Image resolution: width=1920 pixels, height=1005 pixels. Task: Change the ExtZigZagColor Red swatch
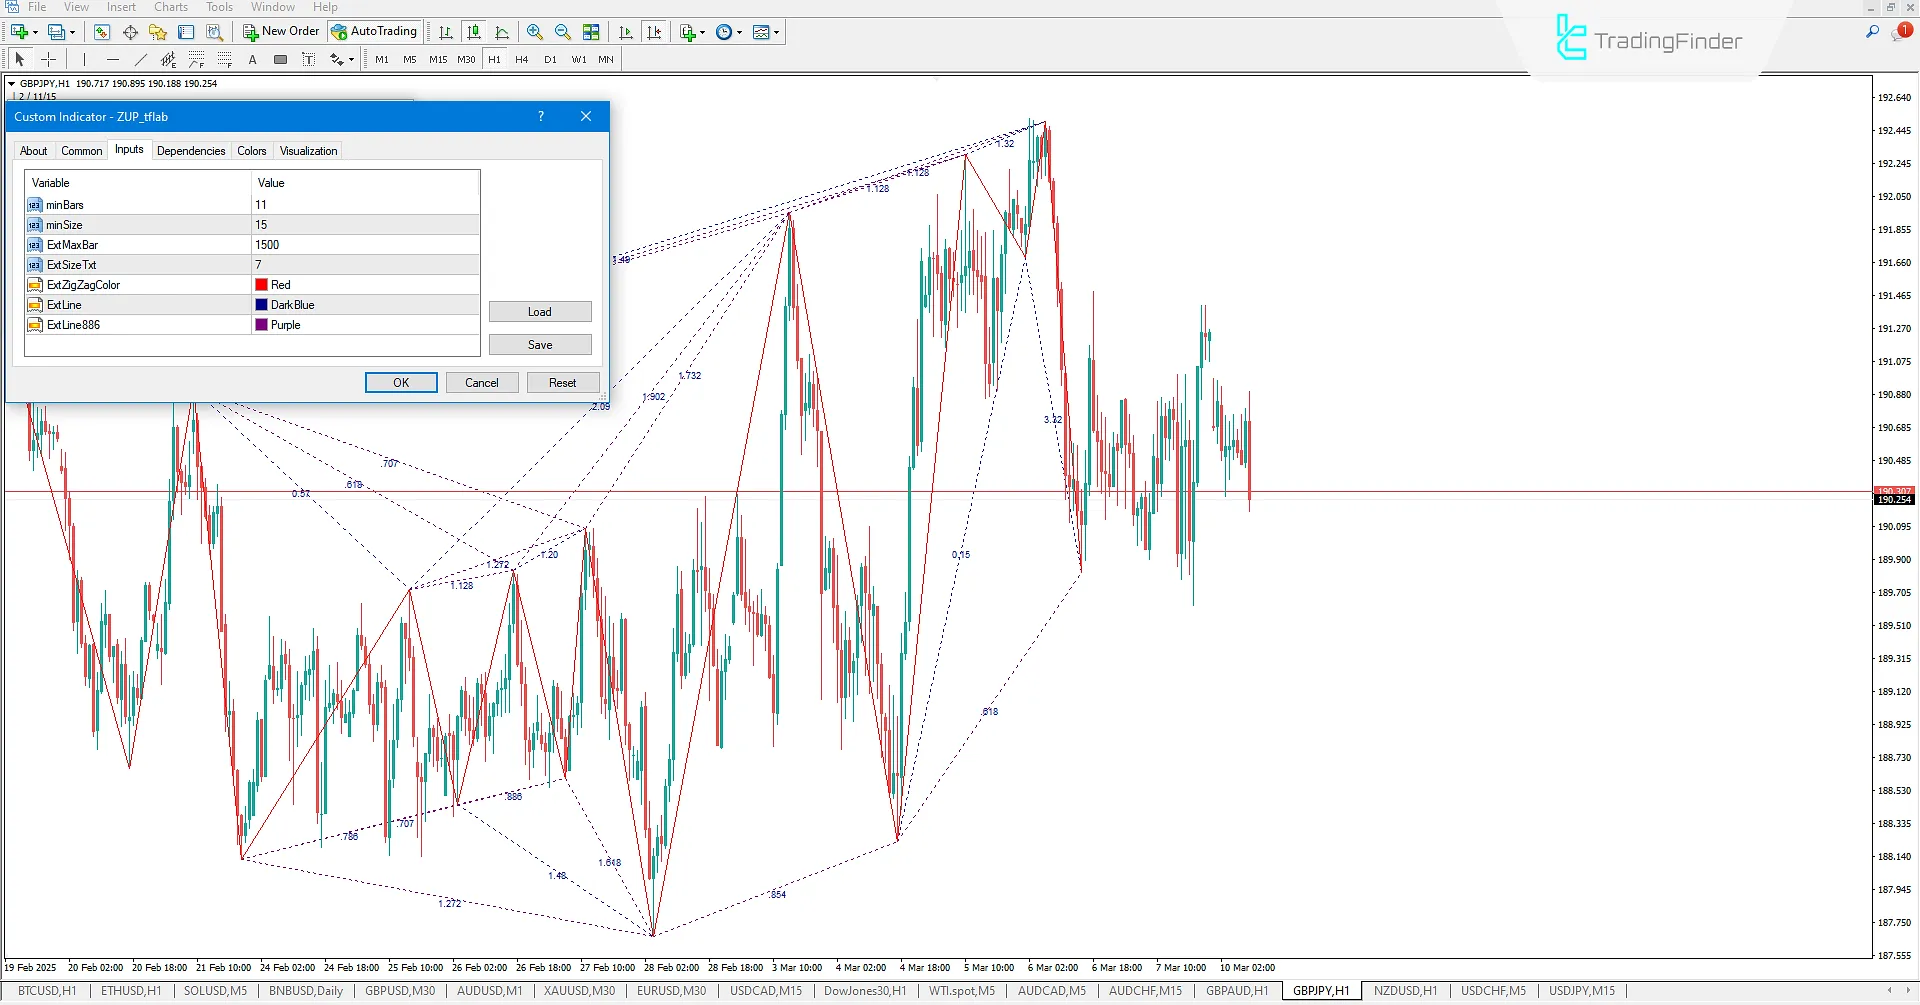262,285
